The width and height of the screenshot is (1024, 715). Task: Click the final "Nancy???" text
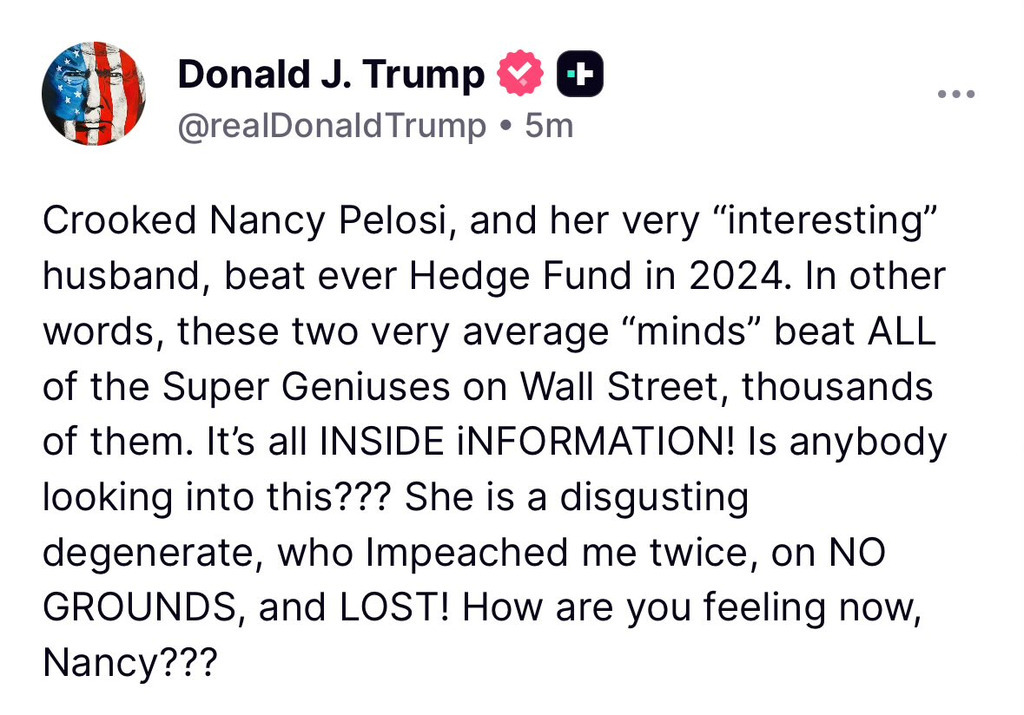click(129, 661)
